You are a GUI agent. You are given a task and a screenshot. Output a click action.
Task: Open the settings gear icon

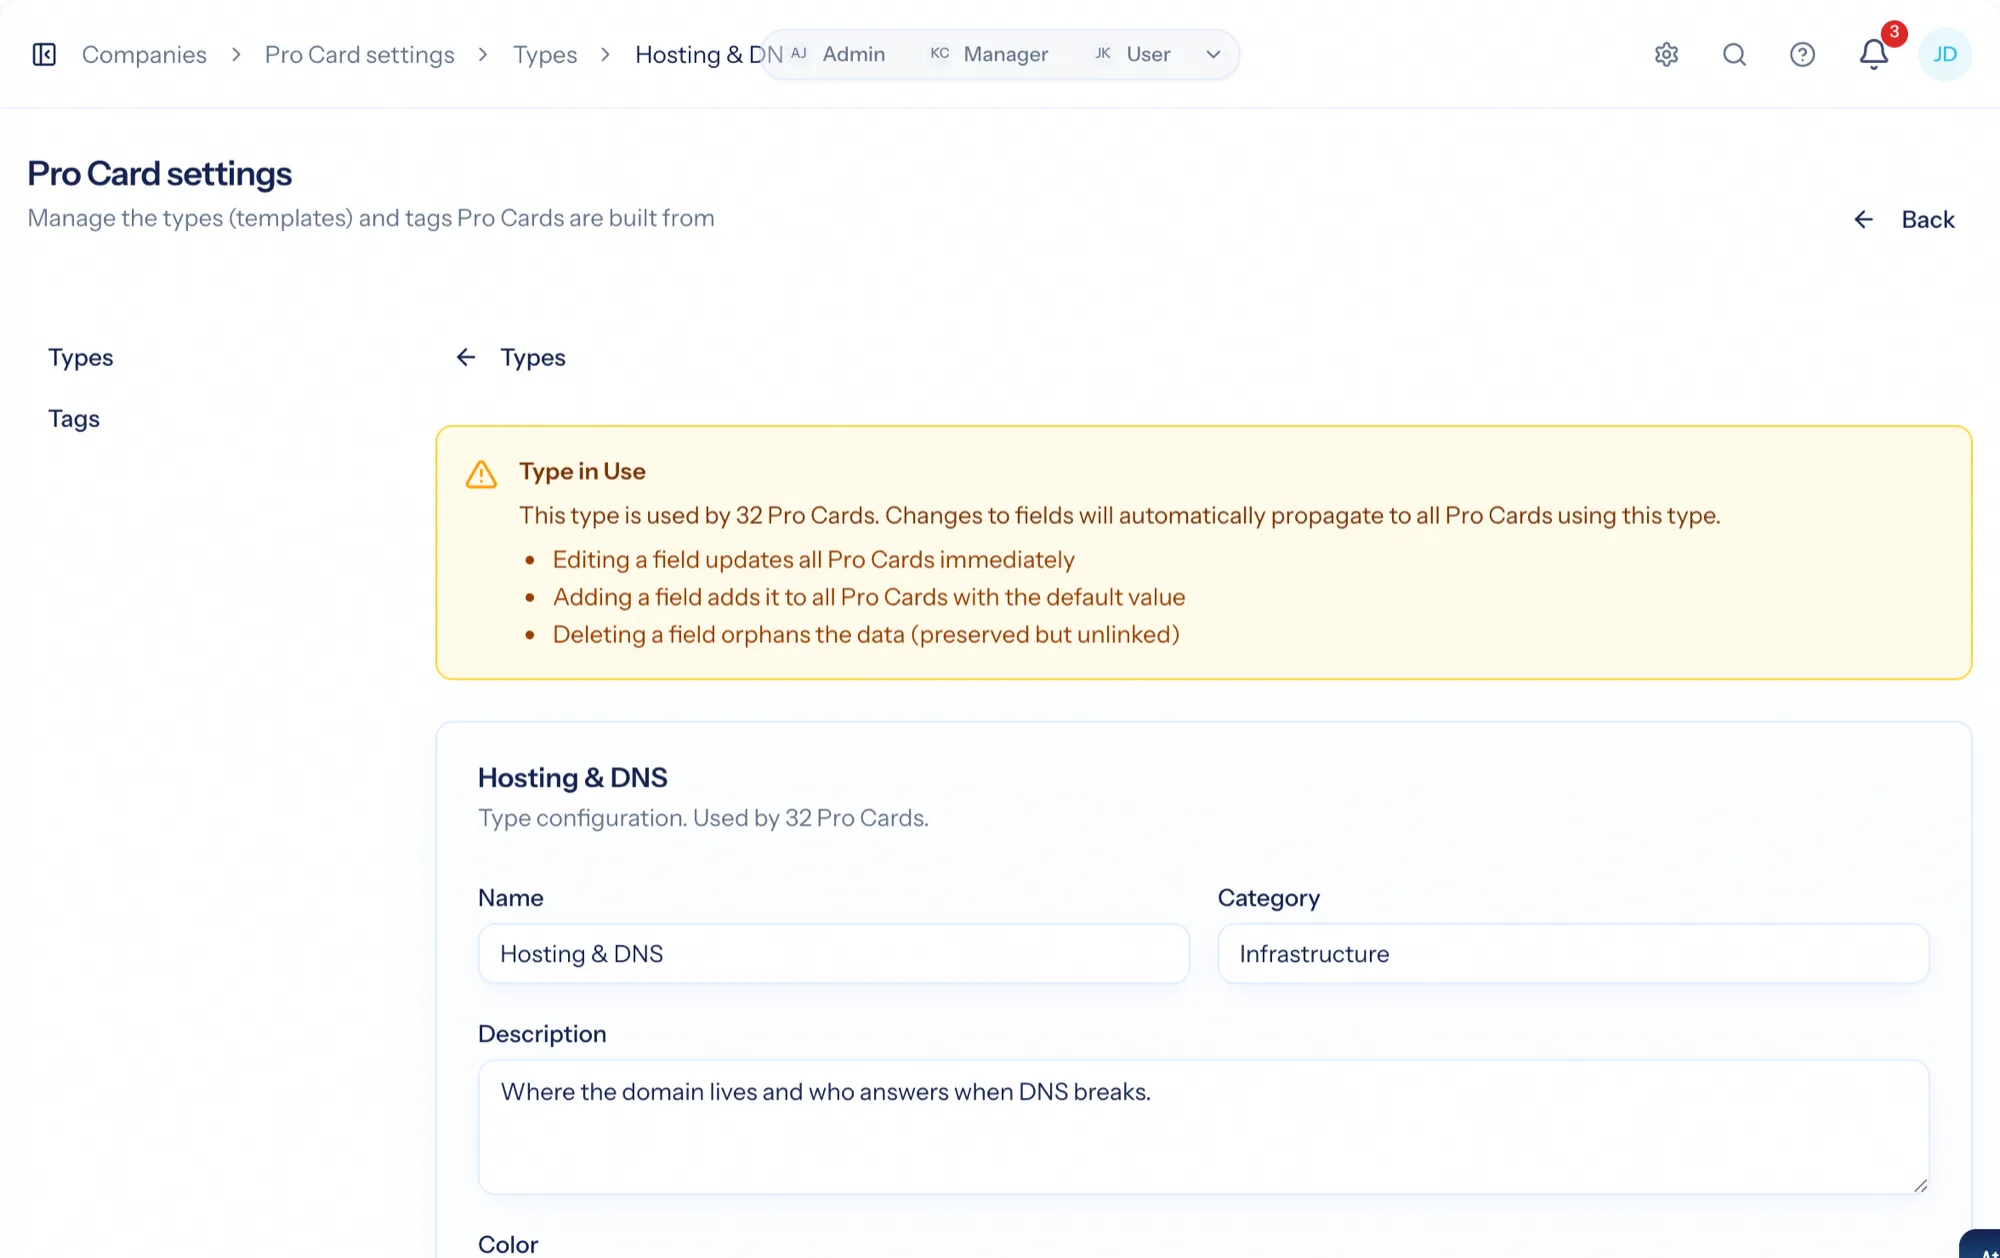pos(1666,54)
